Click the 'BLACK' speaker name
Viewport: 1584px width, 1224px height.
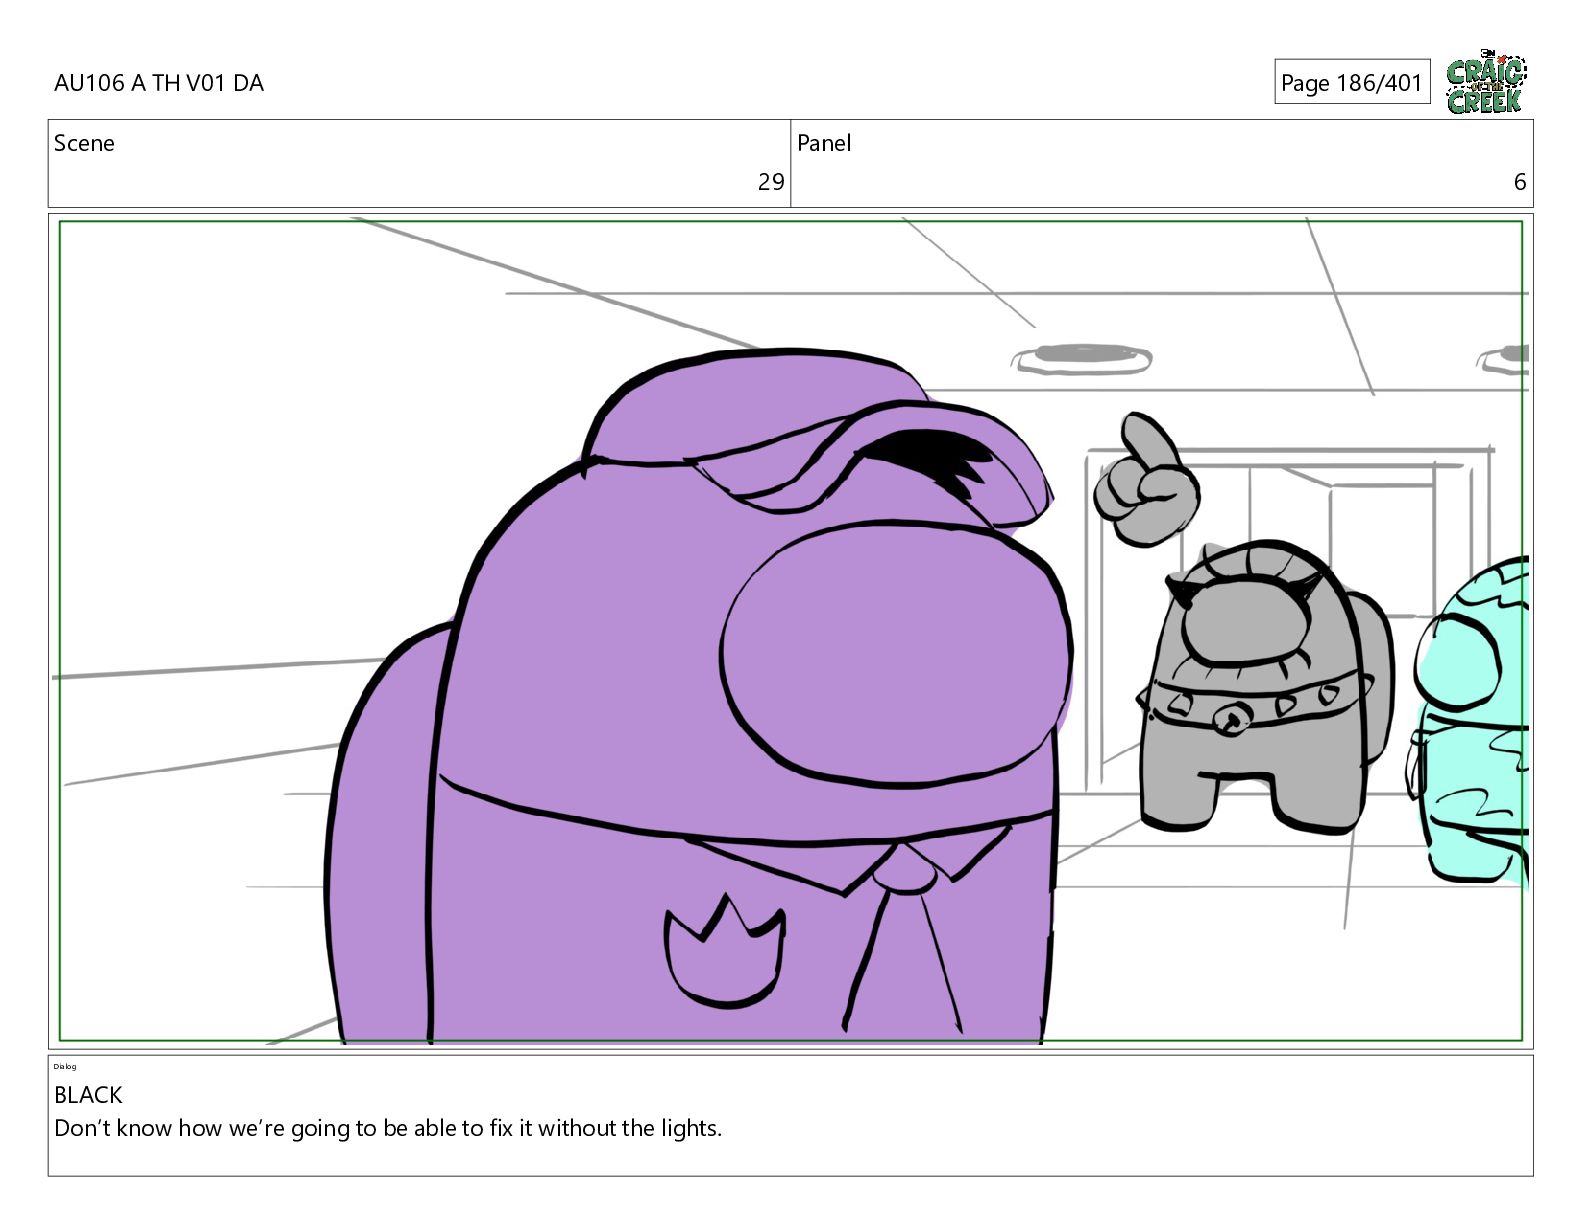pos(88,1095)
